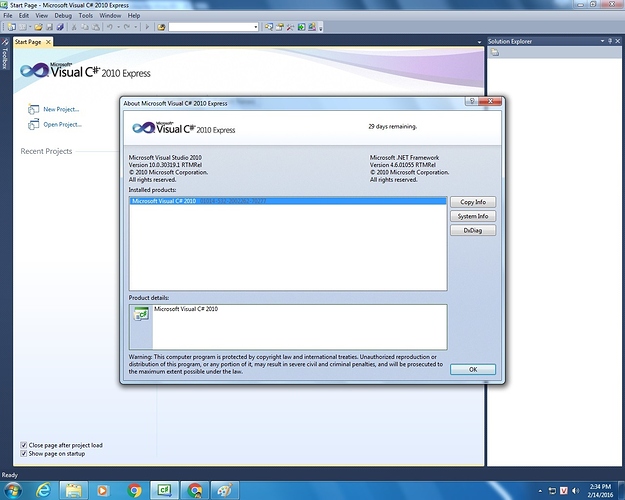Open the Properties Window toolbar icon
The image size is (625, 500).
click(280, 27)
